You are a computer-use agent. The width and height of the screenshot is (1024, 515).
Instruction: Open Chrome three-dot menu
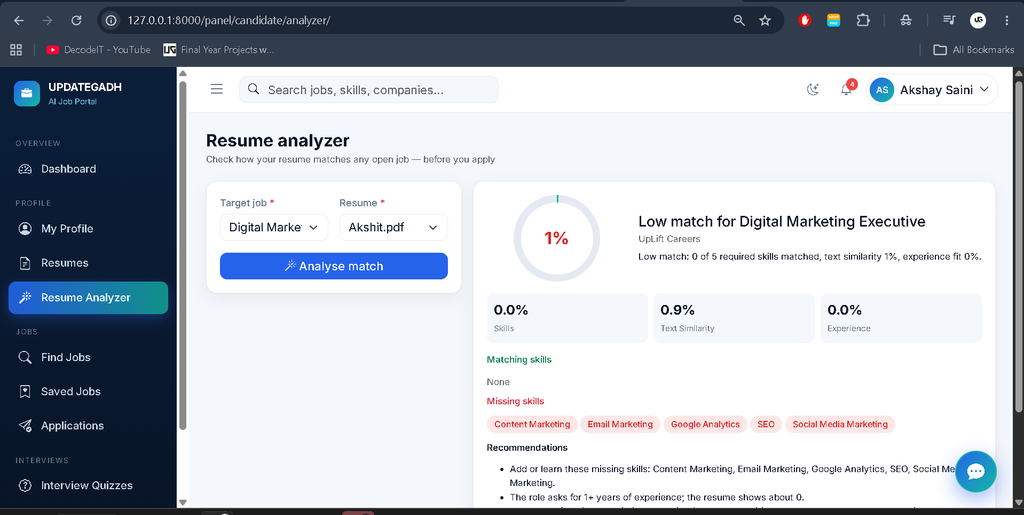[1006, 20]
